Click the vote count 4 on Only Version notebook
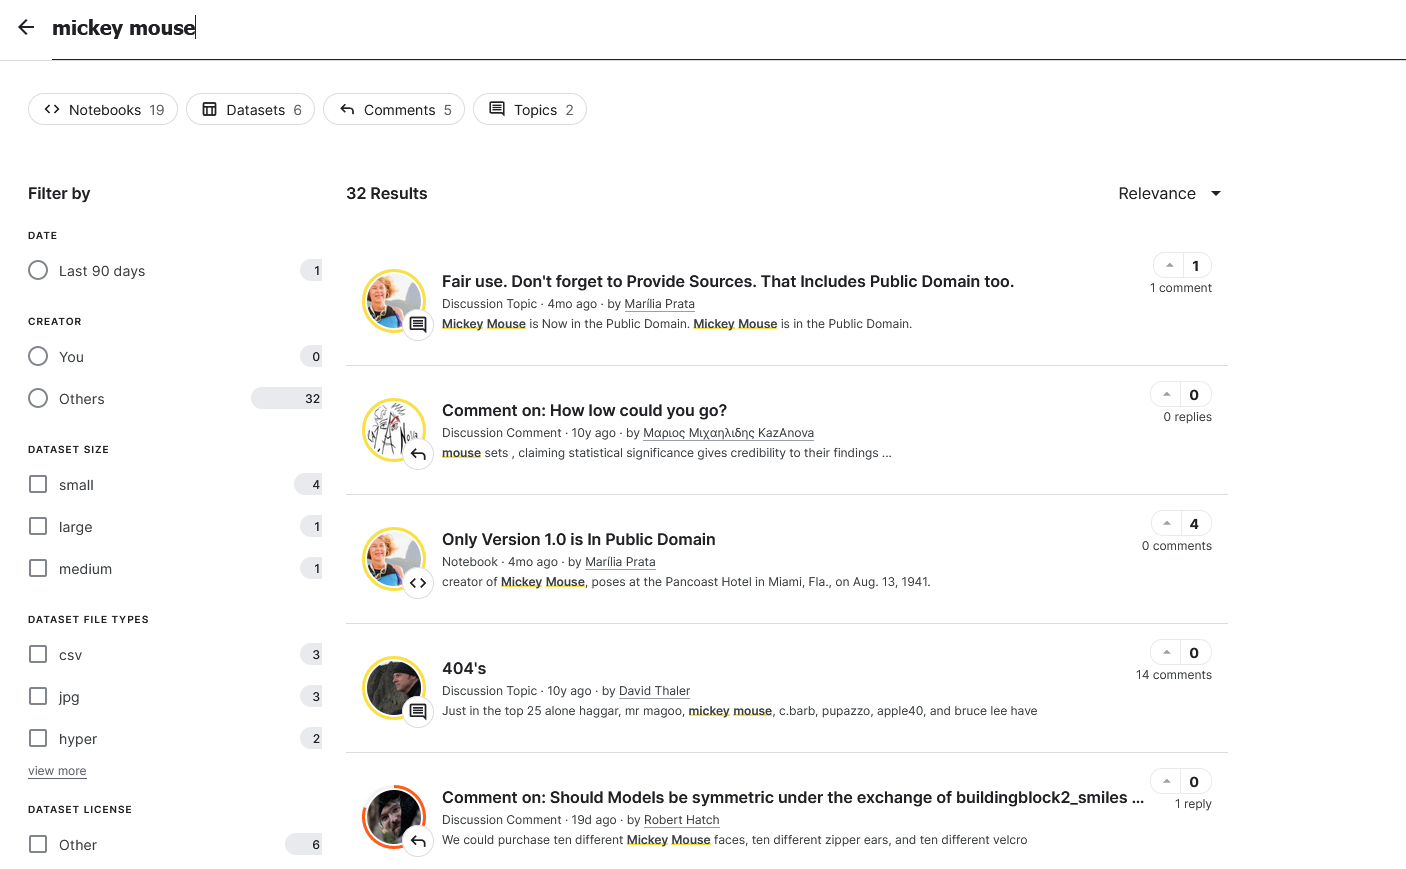 (x=1194, y=523)
